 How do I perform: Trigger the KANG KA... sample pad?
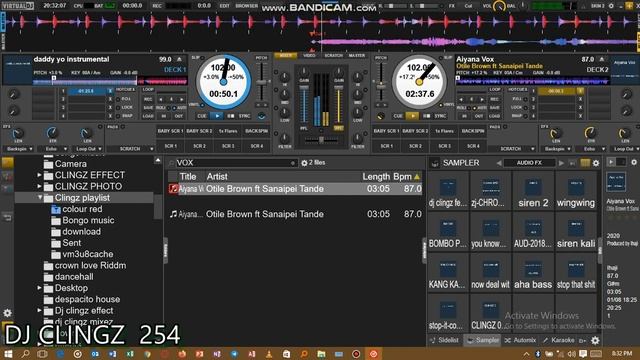[x=448, y=273]
